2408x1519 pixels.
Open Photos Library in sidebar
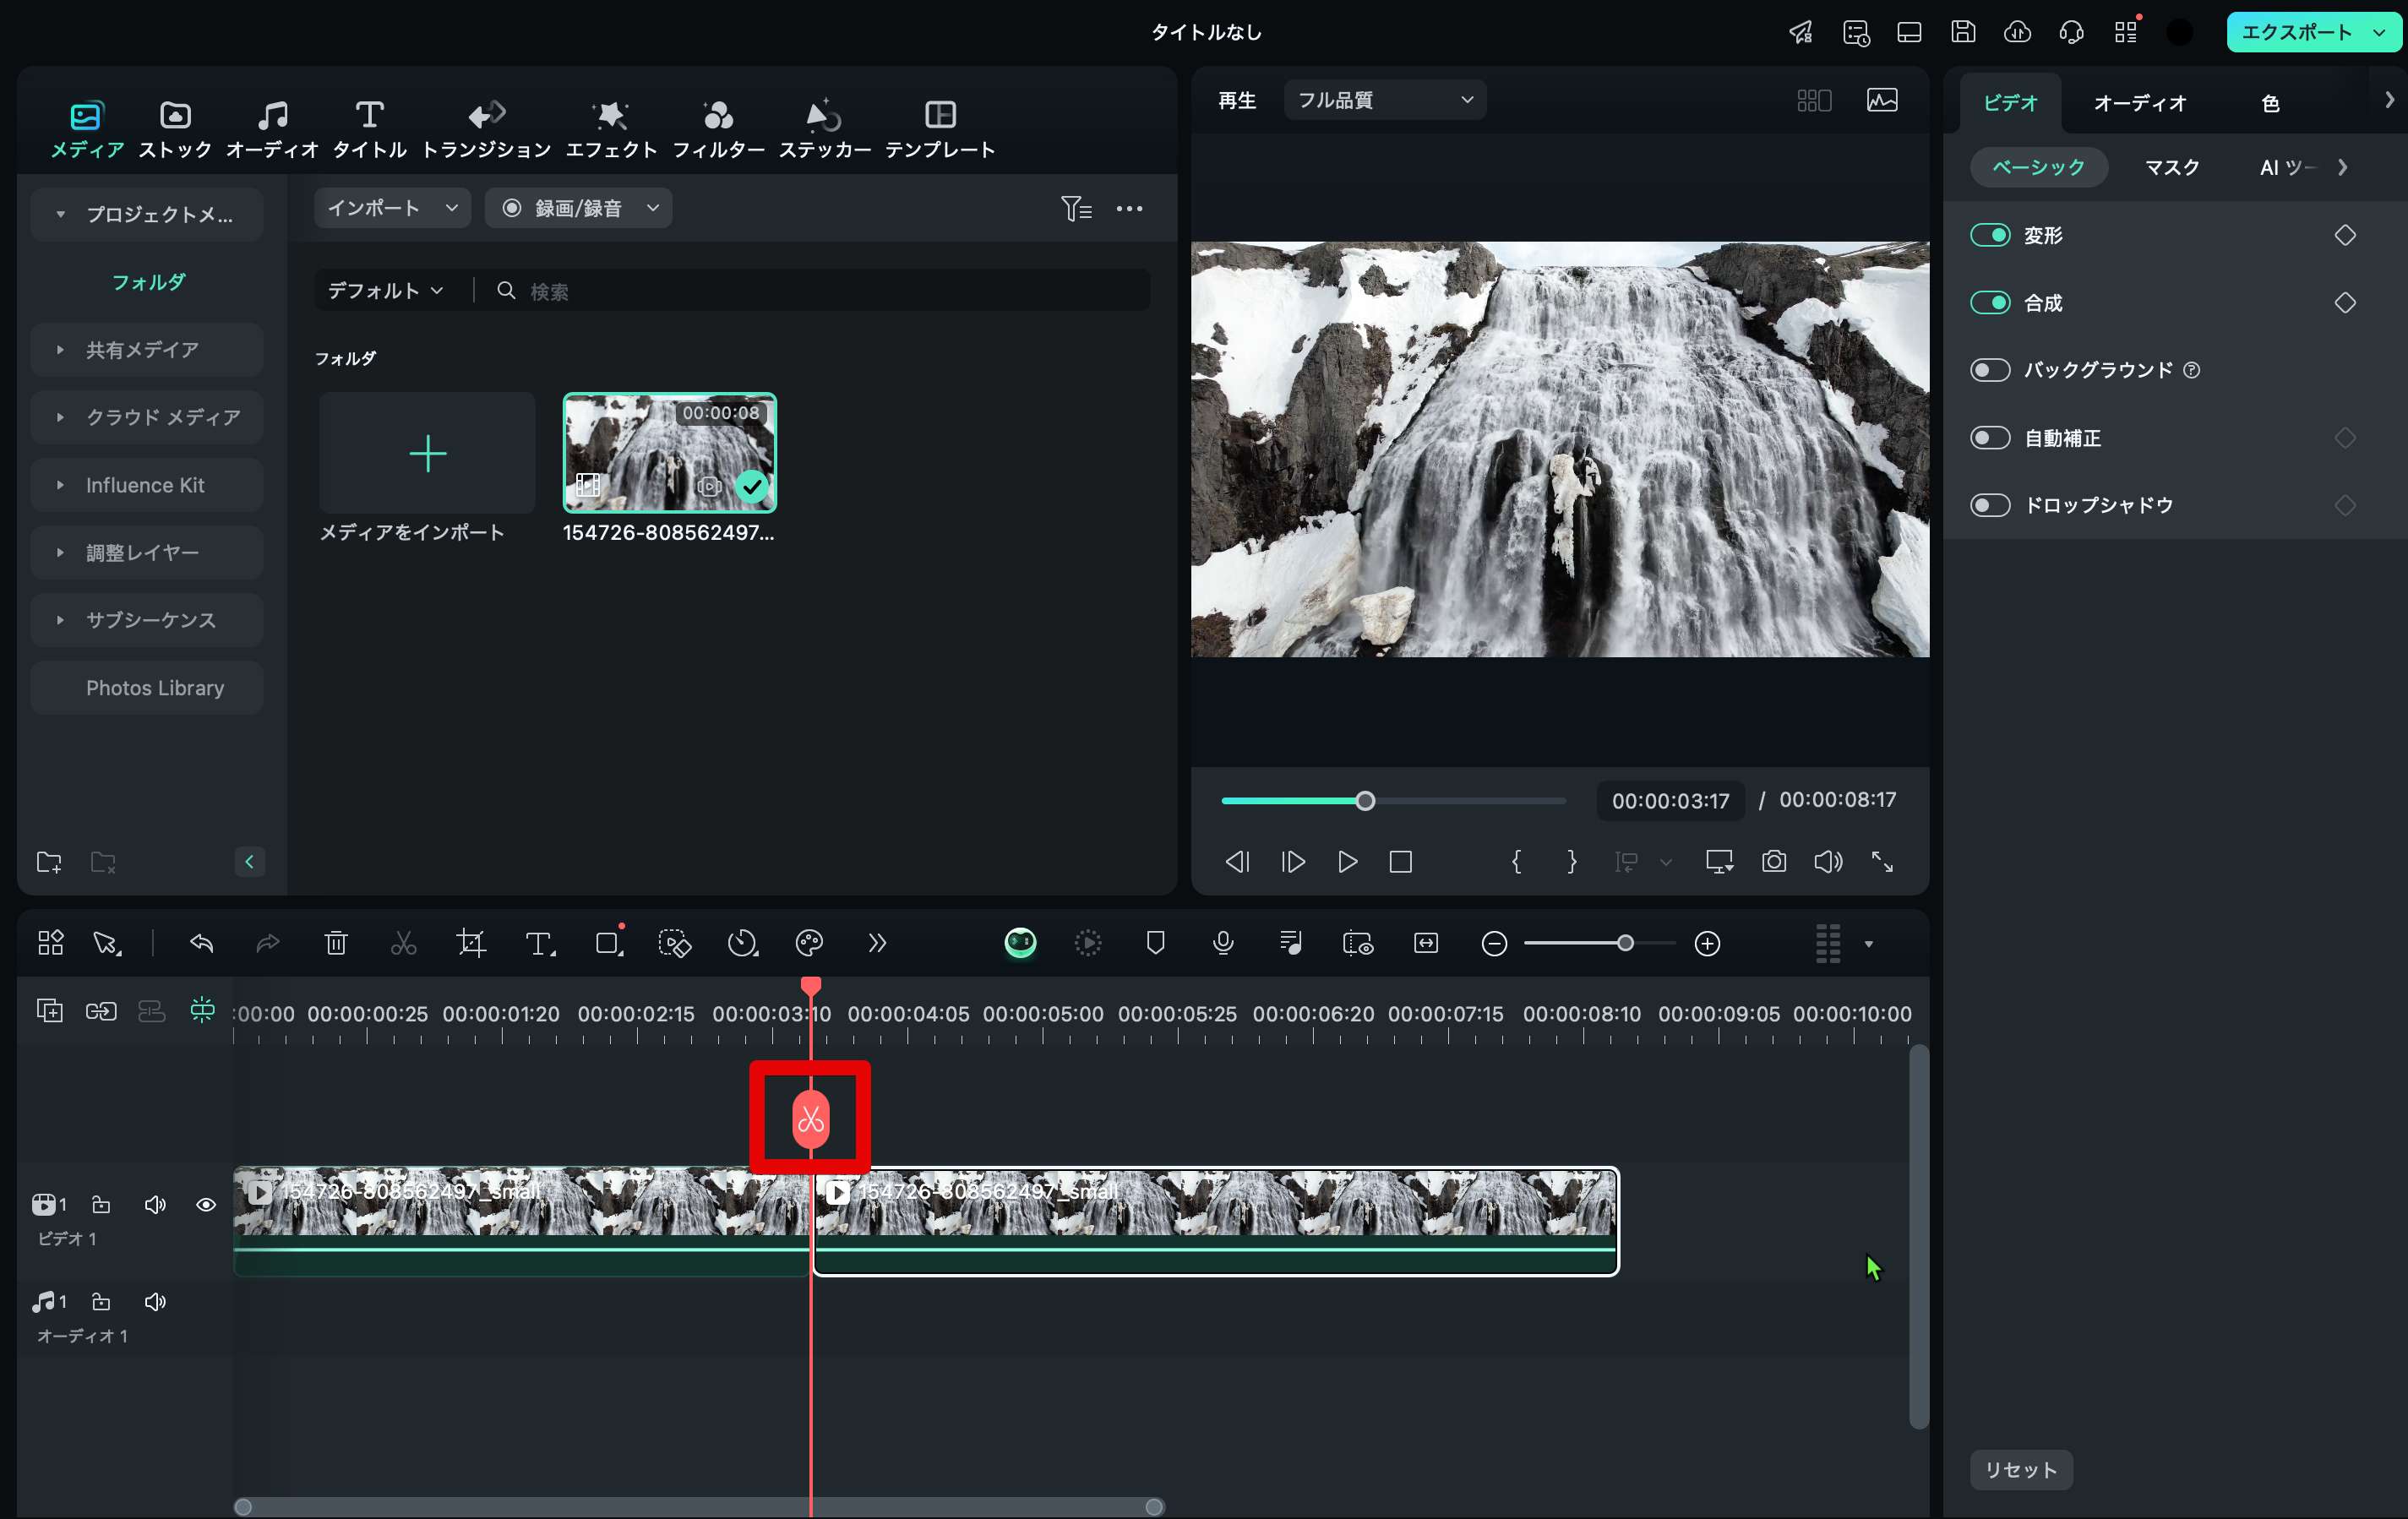coord(147,687)
